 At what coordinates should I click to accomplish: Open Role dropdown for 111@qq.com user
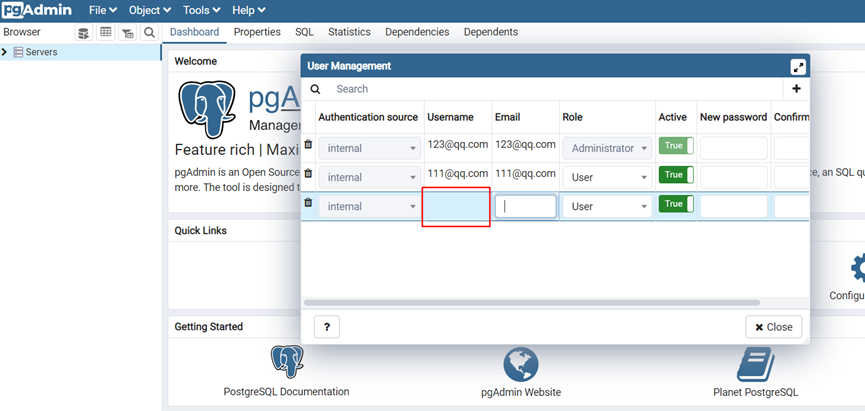607,178
